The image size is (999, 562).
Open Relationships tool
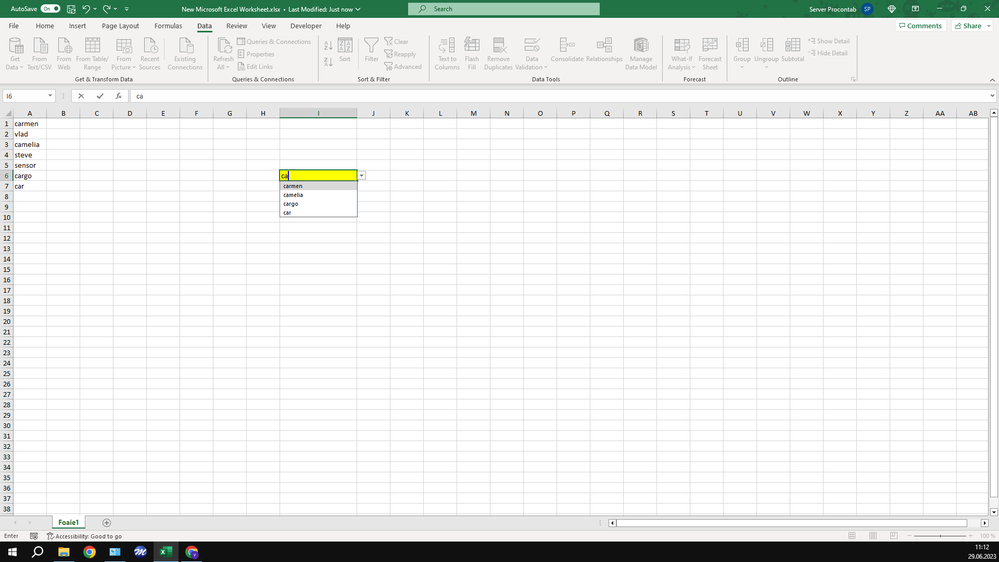604,50
